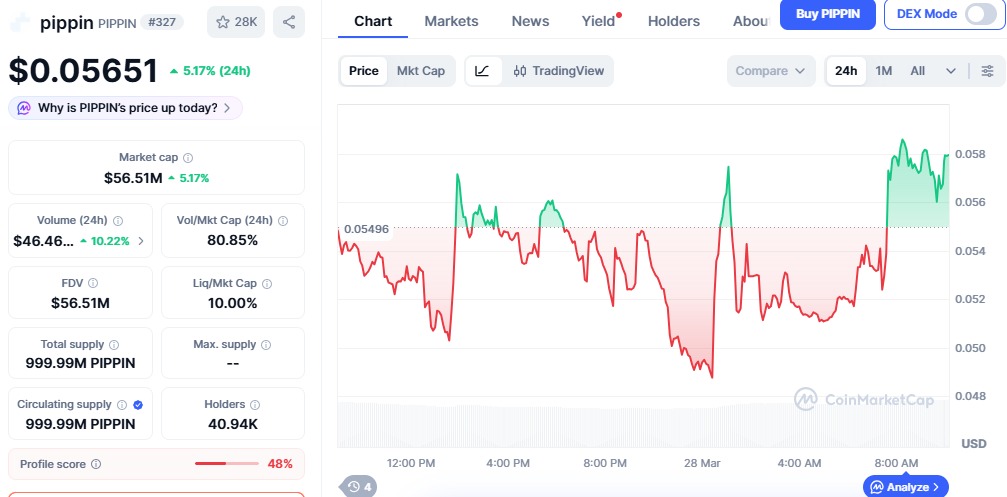The height and width of the screenshot is (497, 1007).
Task: Choose the 1M time range
Action: tap(884, 71)
